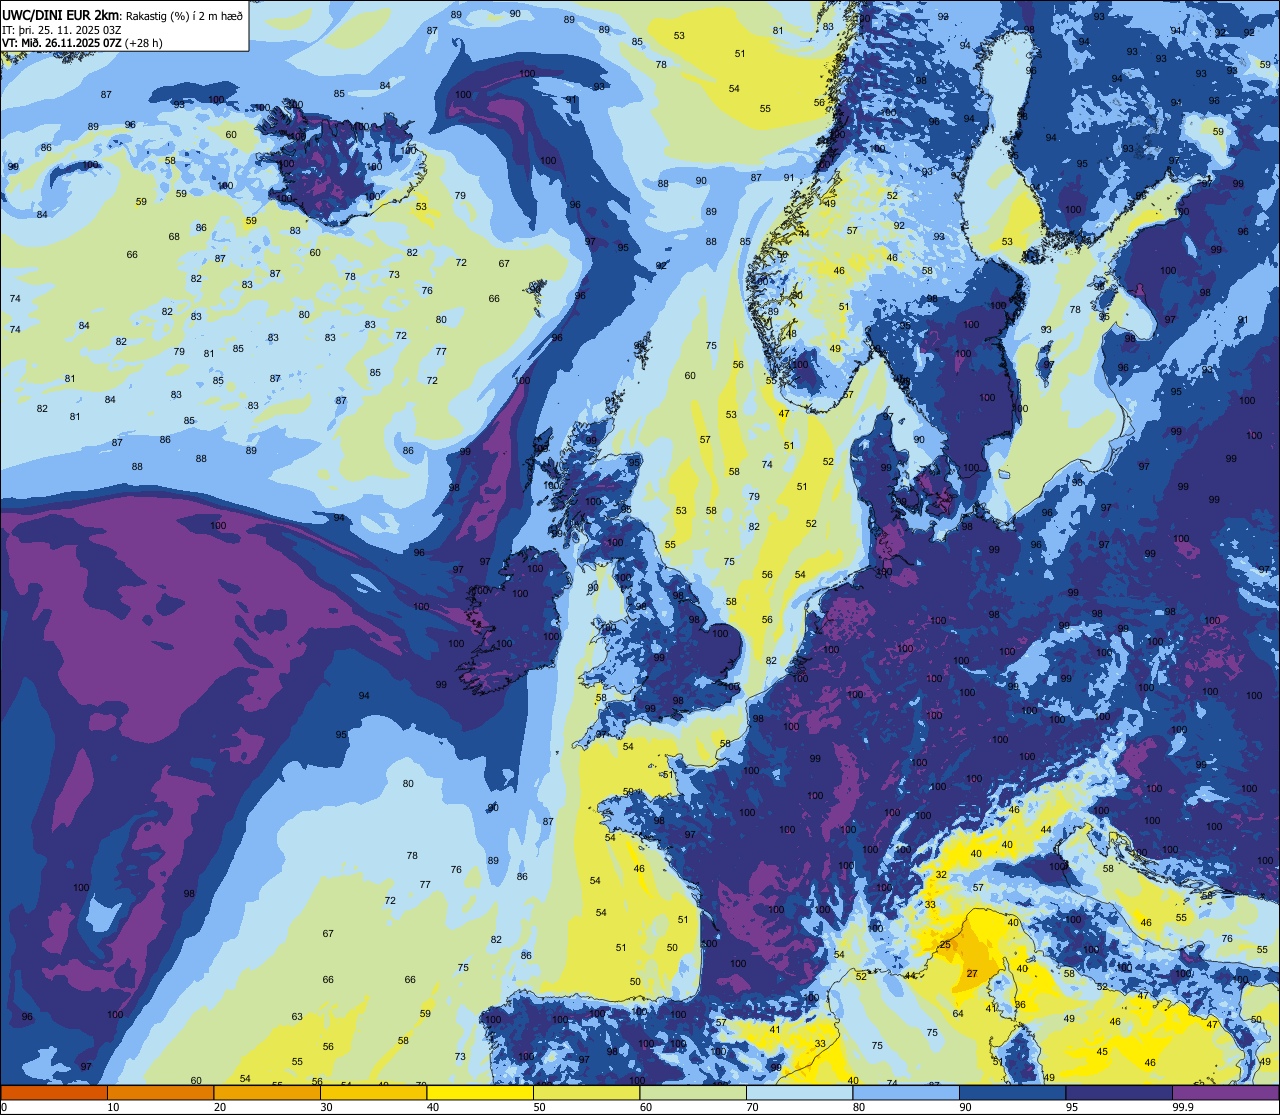Image resolution: width=1280 pixels, height=1115 pixels.
Task: Click the 60–70 yellow-green legend swatch
Action: click(x=693, y=1092)
